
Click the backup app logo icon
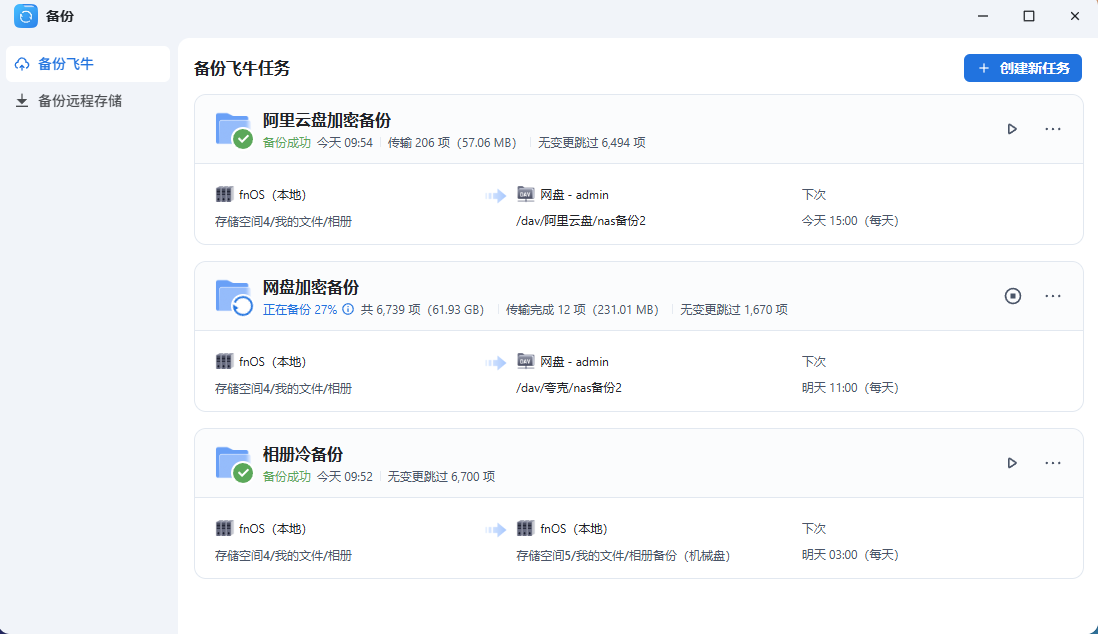(x=26, y=16)
